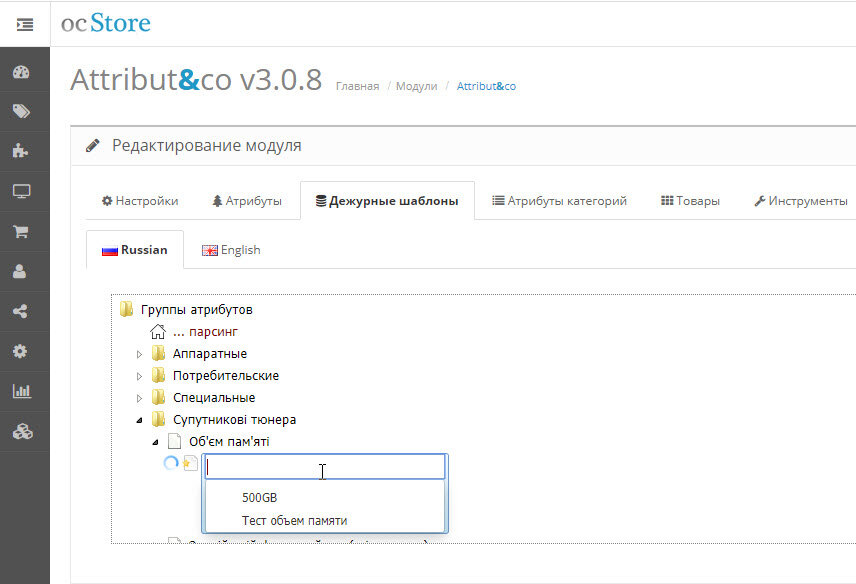Select the Супутникові тюнера tree item
856x584 pixels.
235,420
